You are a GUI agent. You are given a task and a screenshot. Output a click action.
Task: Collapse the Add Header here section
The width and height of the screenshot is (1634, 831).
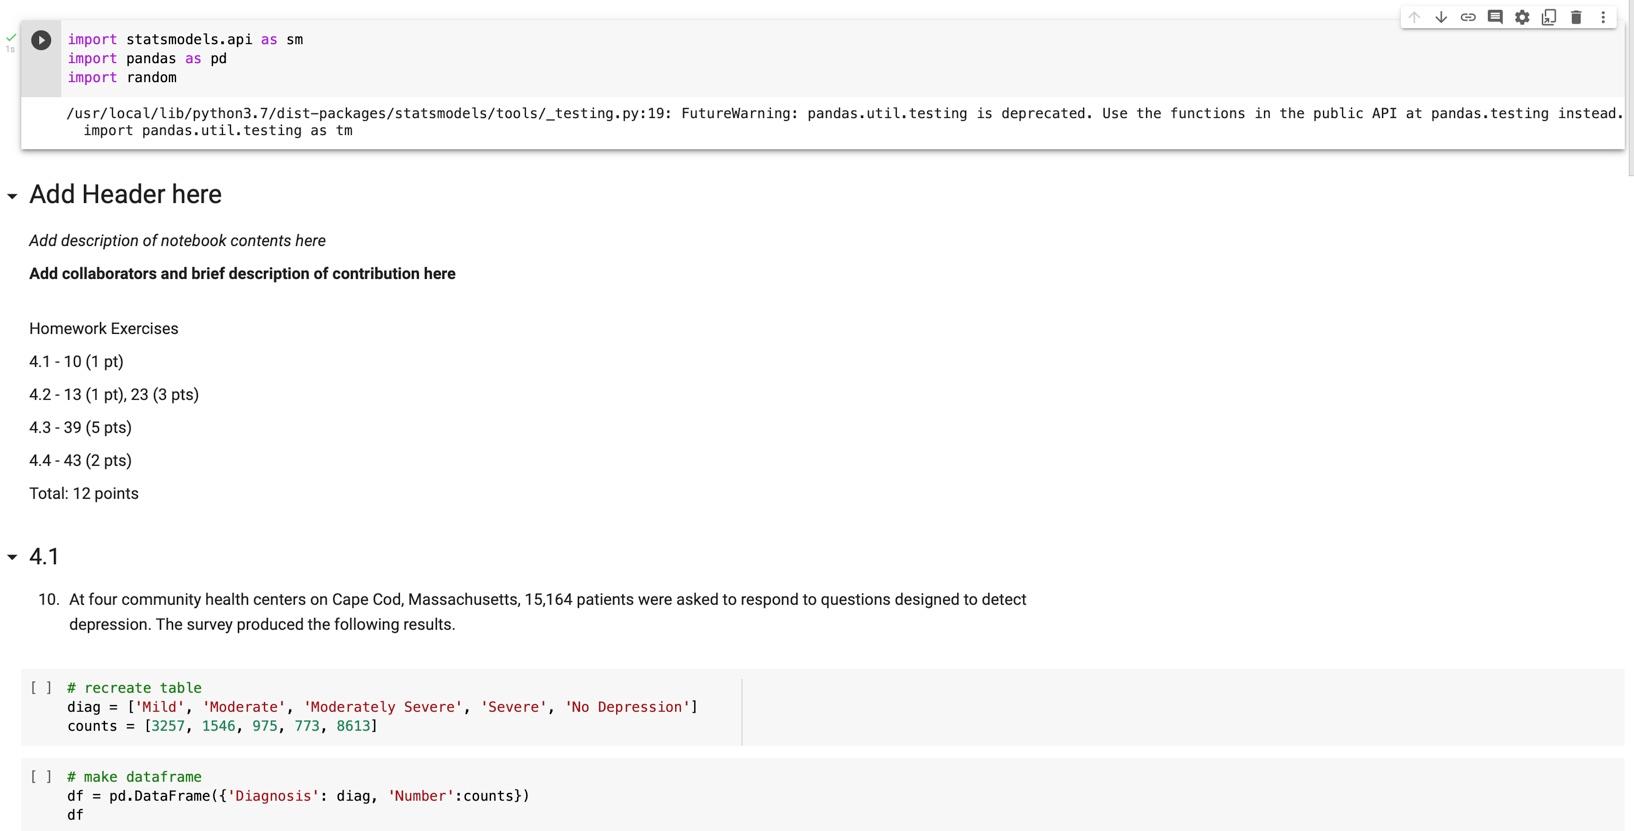(12, 196)
